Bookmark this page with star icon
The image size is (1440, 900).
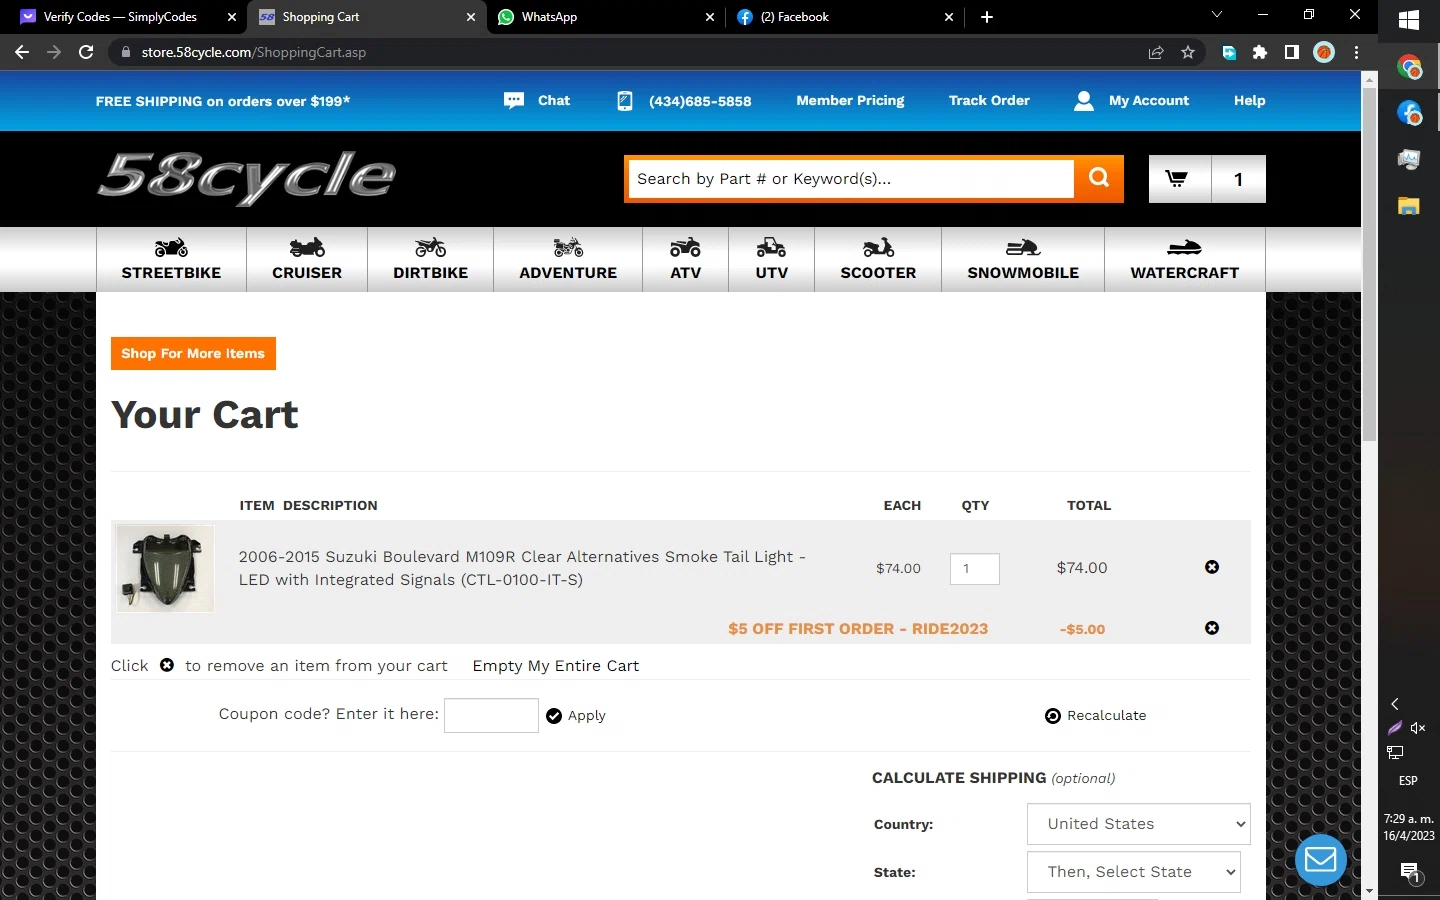pos(1188,52)
